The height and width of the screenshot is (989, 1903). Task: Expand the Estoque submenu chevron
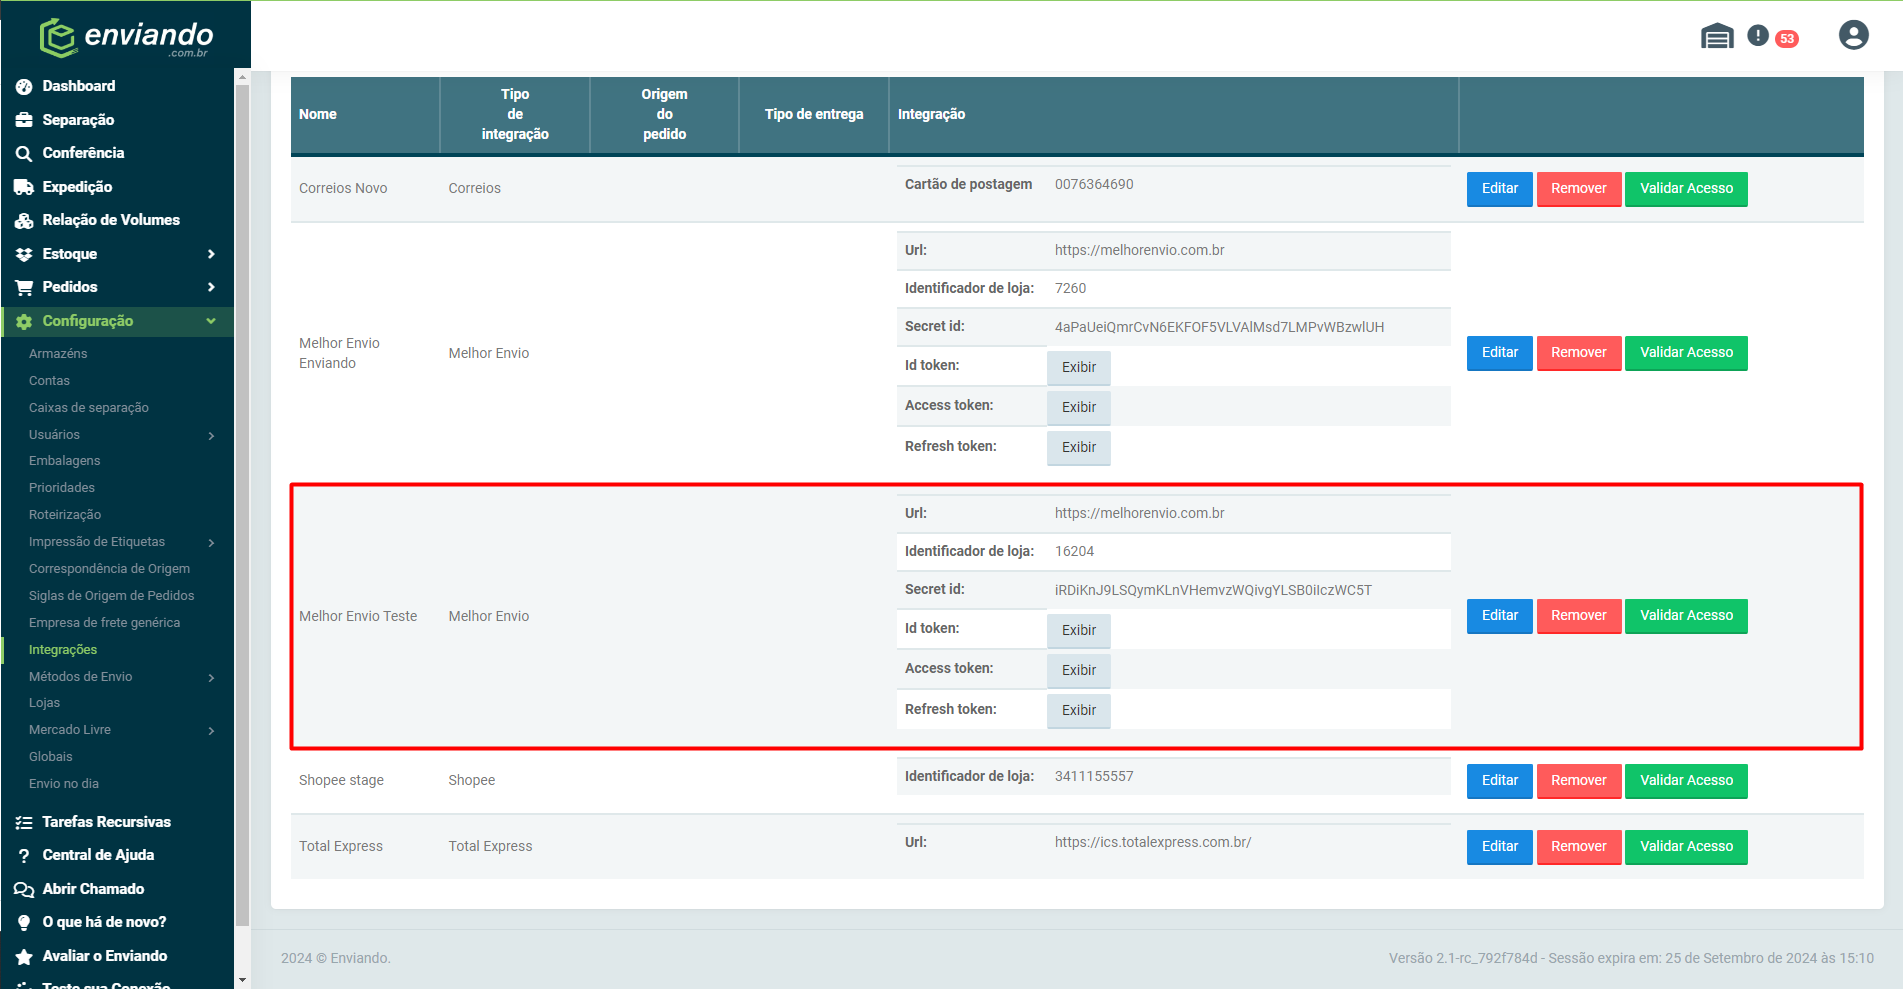click(x=211, y=254)
